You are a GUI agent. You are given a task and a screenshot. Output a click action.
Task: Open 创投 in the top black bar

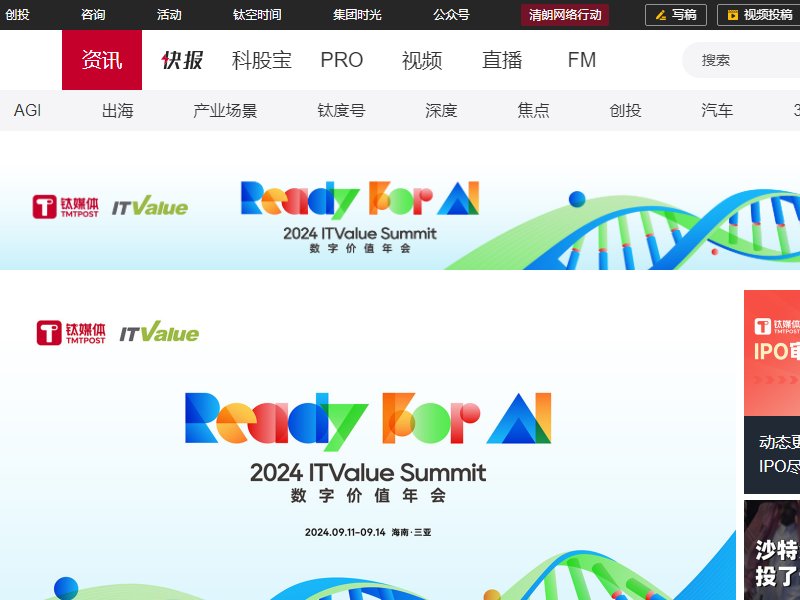pyautogui.click(x=17, y=15)
